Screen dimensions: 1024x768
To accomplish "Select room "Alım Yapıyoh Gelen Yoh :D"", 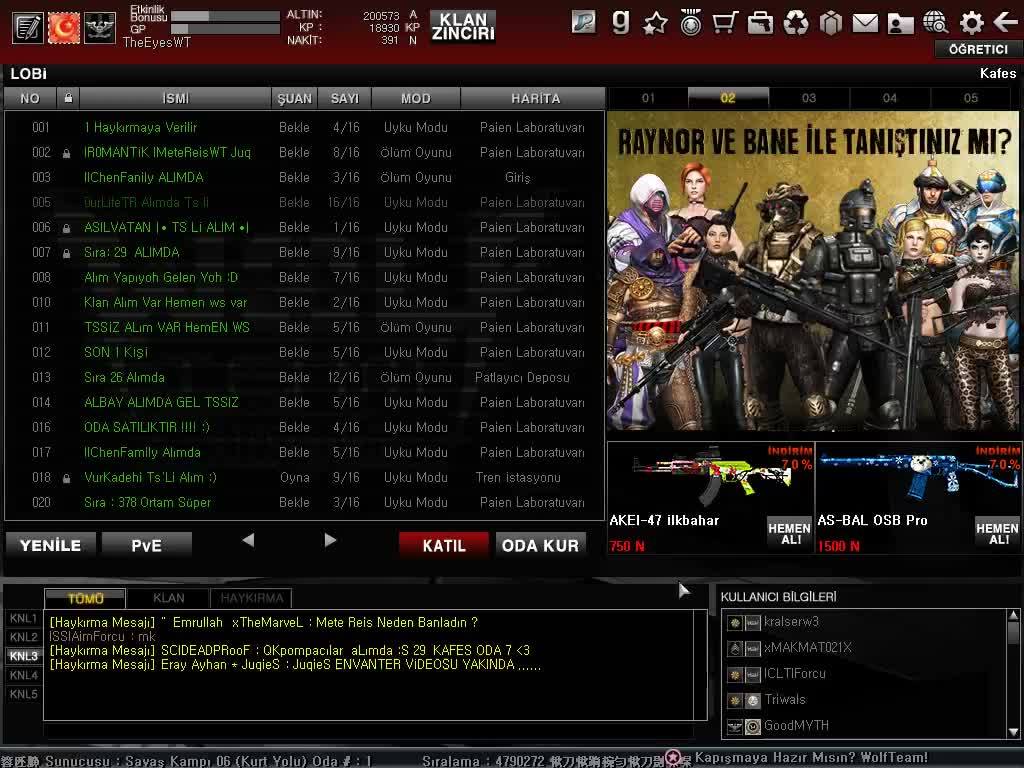I will [x=304, y=278].
